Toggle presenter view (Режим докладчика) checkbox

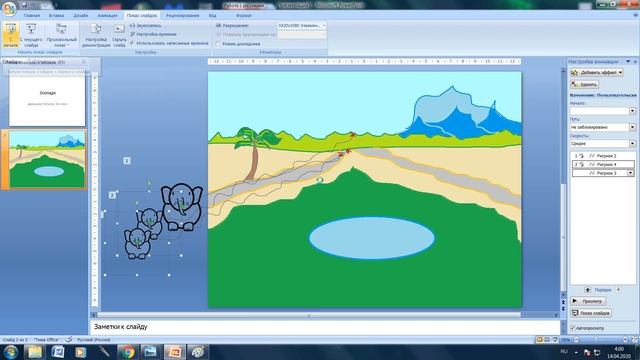218,44
